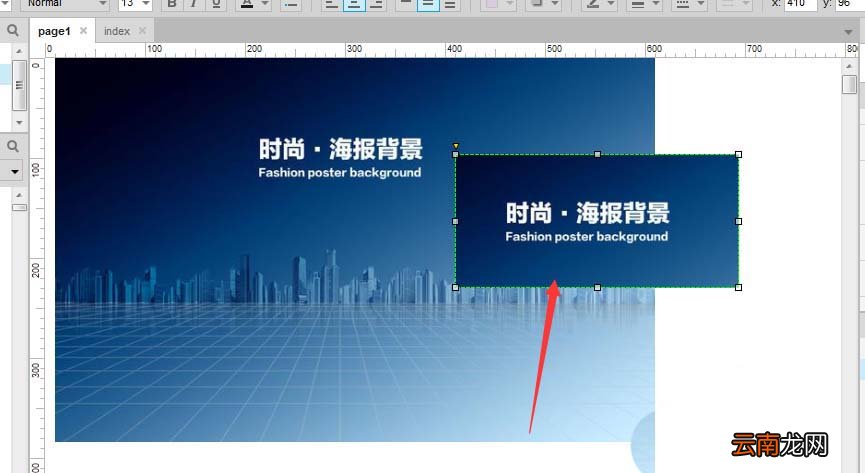Open the fill color swatch
Screen dimensions: 865x473
pyautogui.click(x=490, y=4)
